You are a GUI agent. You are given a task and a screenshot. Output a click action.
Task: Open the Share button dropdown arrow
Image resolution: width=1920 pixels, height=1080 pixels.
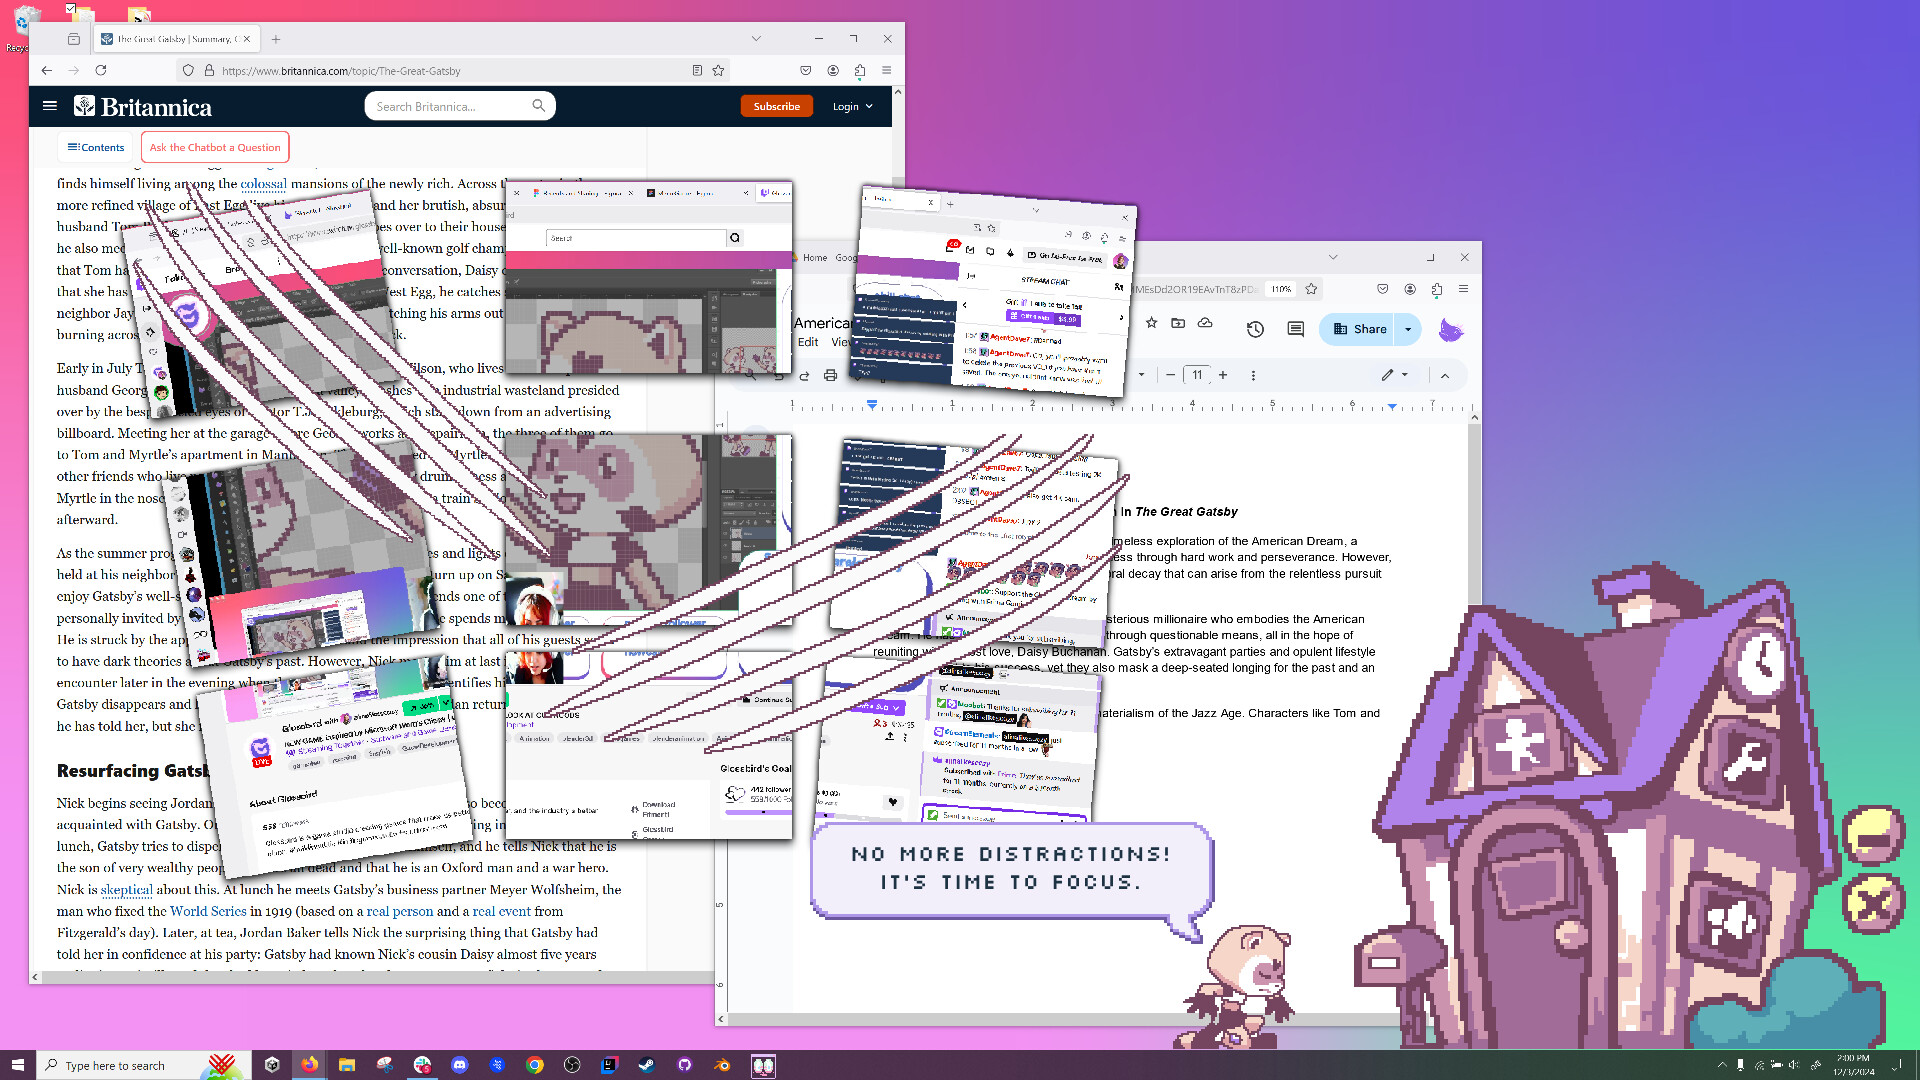1408,329
